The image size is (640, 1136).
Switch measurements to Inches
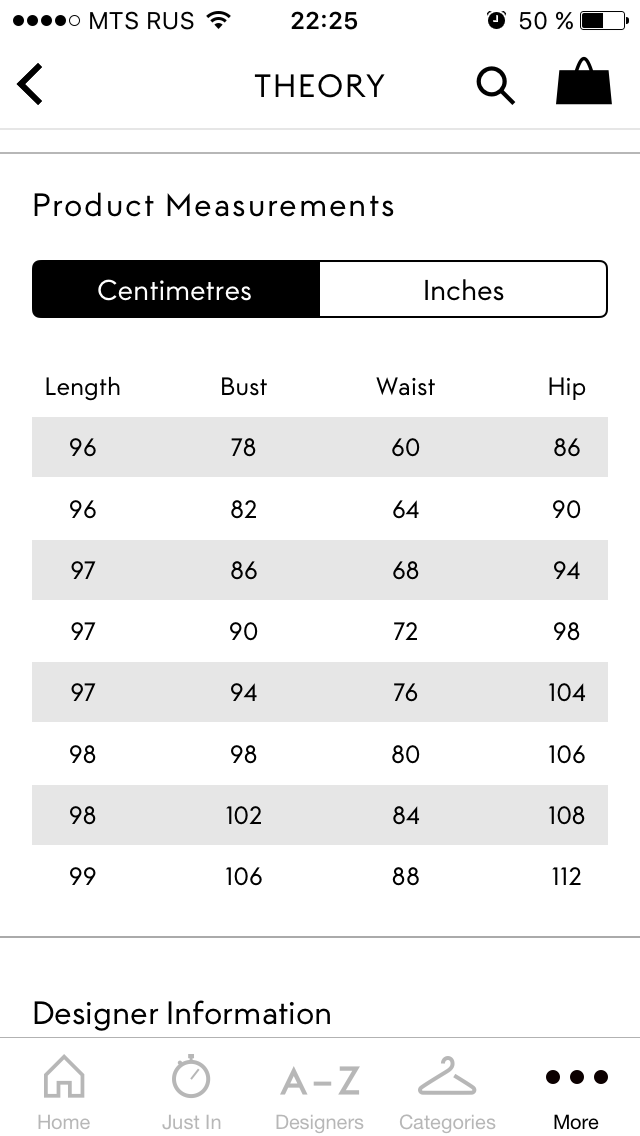coord(463,289)
